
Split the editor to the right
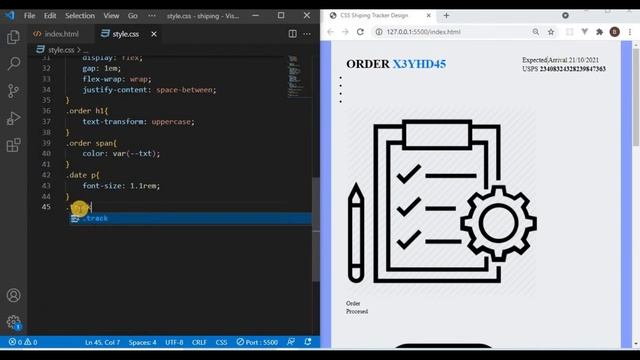[x=293, y=34]
